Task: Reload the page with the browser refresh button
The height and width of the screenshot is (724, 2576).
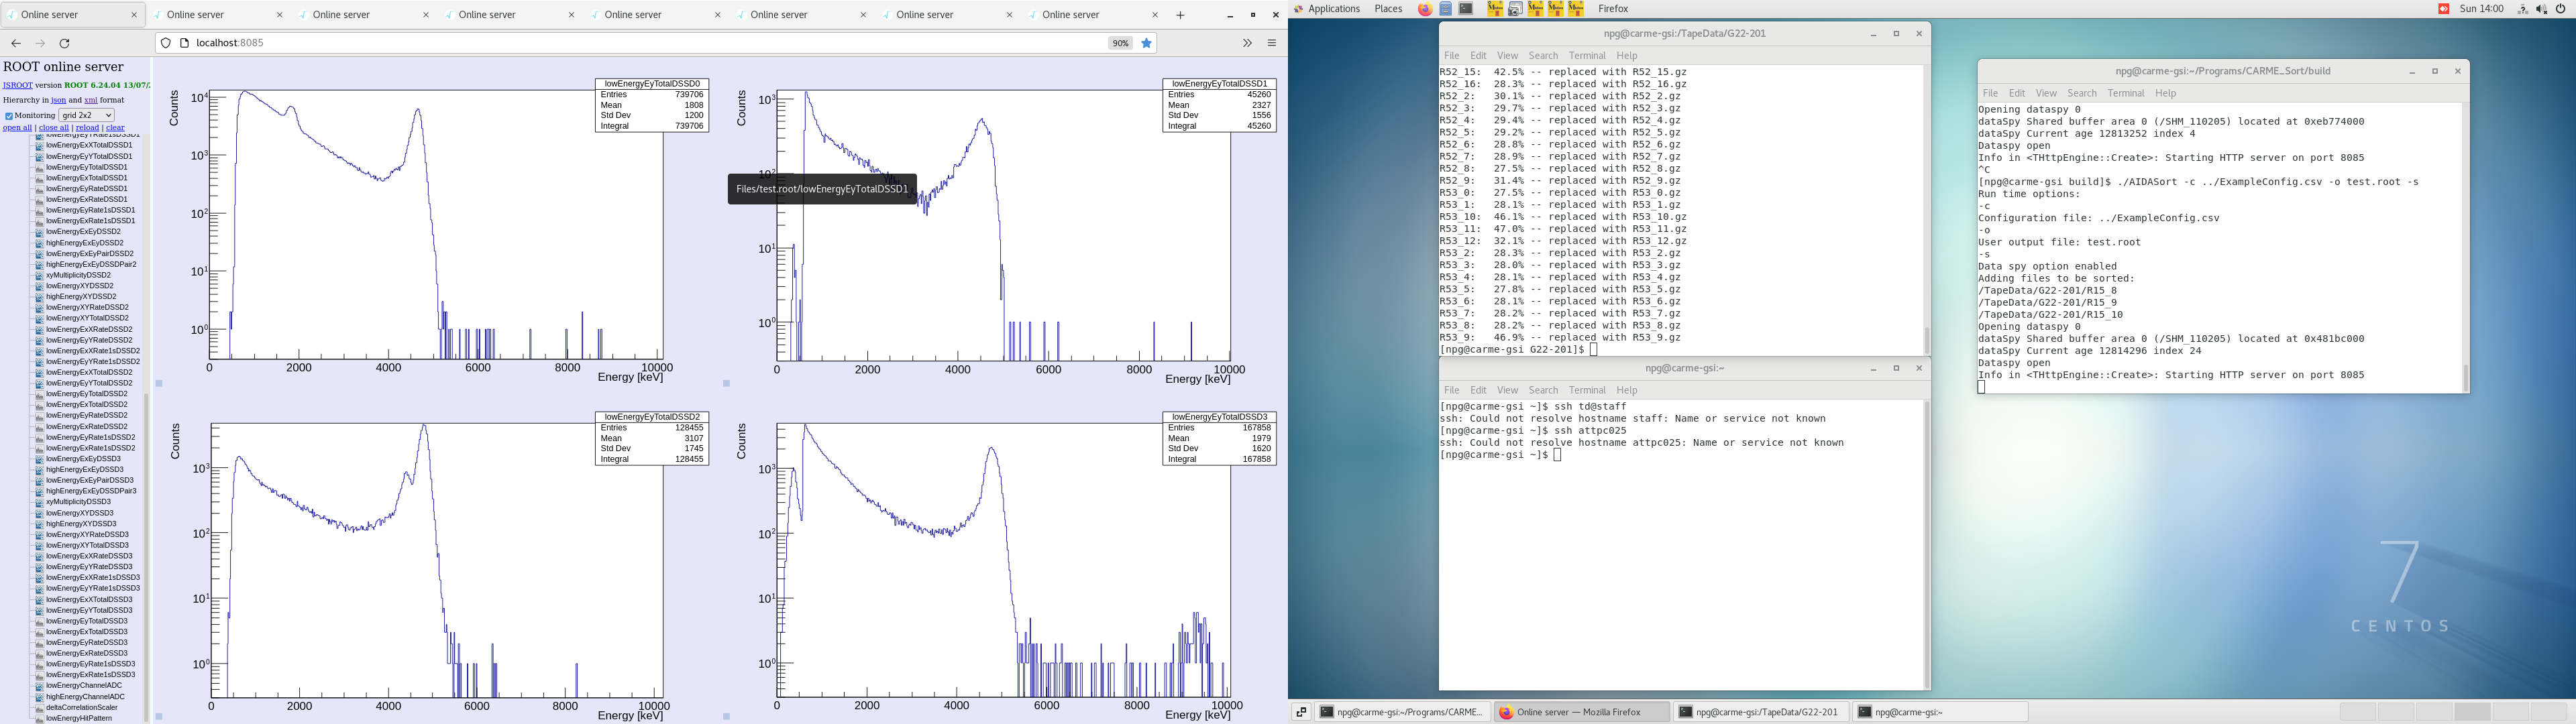Action: [x=65, y=43]
